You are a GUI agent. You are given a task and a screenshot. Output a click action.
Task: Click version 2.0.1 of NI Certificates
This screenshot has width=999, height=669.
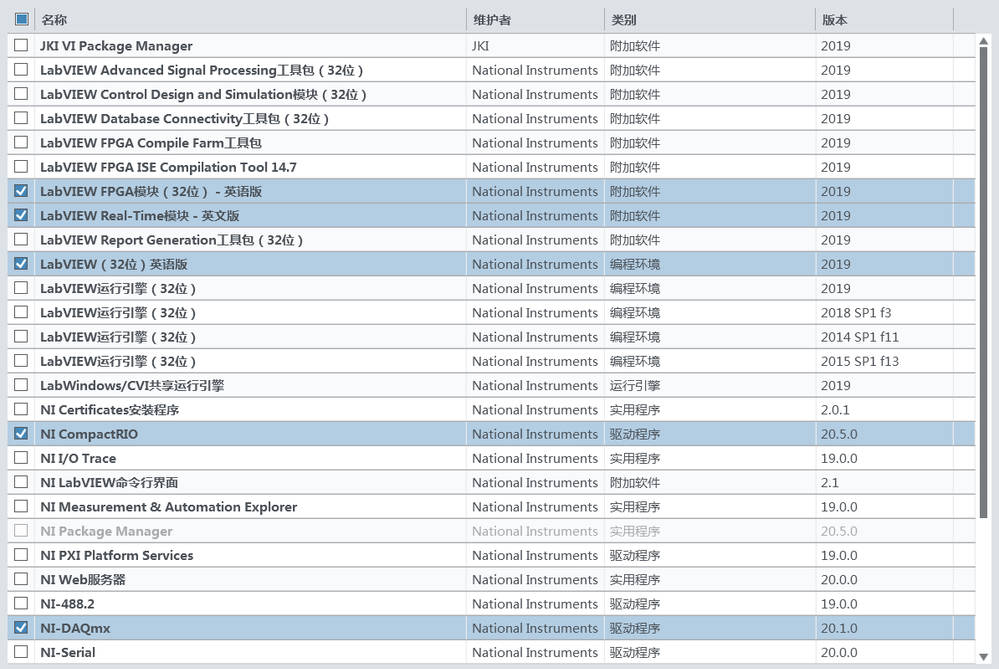[x=835, y=410]
